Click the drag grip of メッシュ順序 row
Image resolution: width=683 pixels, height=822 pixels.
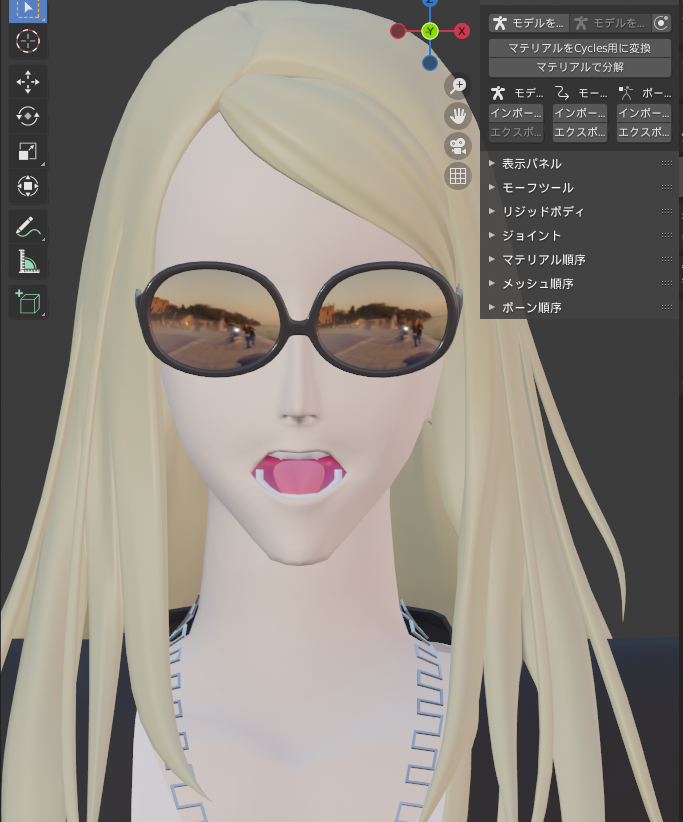click(x=667, y=284)
